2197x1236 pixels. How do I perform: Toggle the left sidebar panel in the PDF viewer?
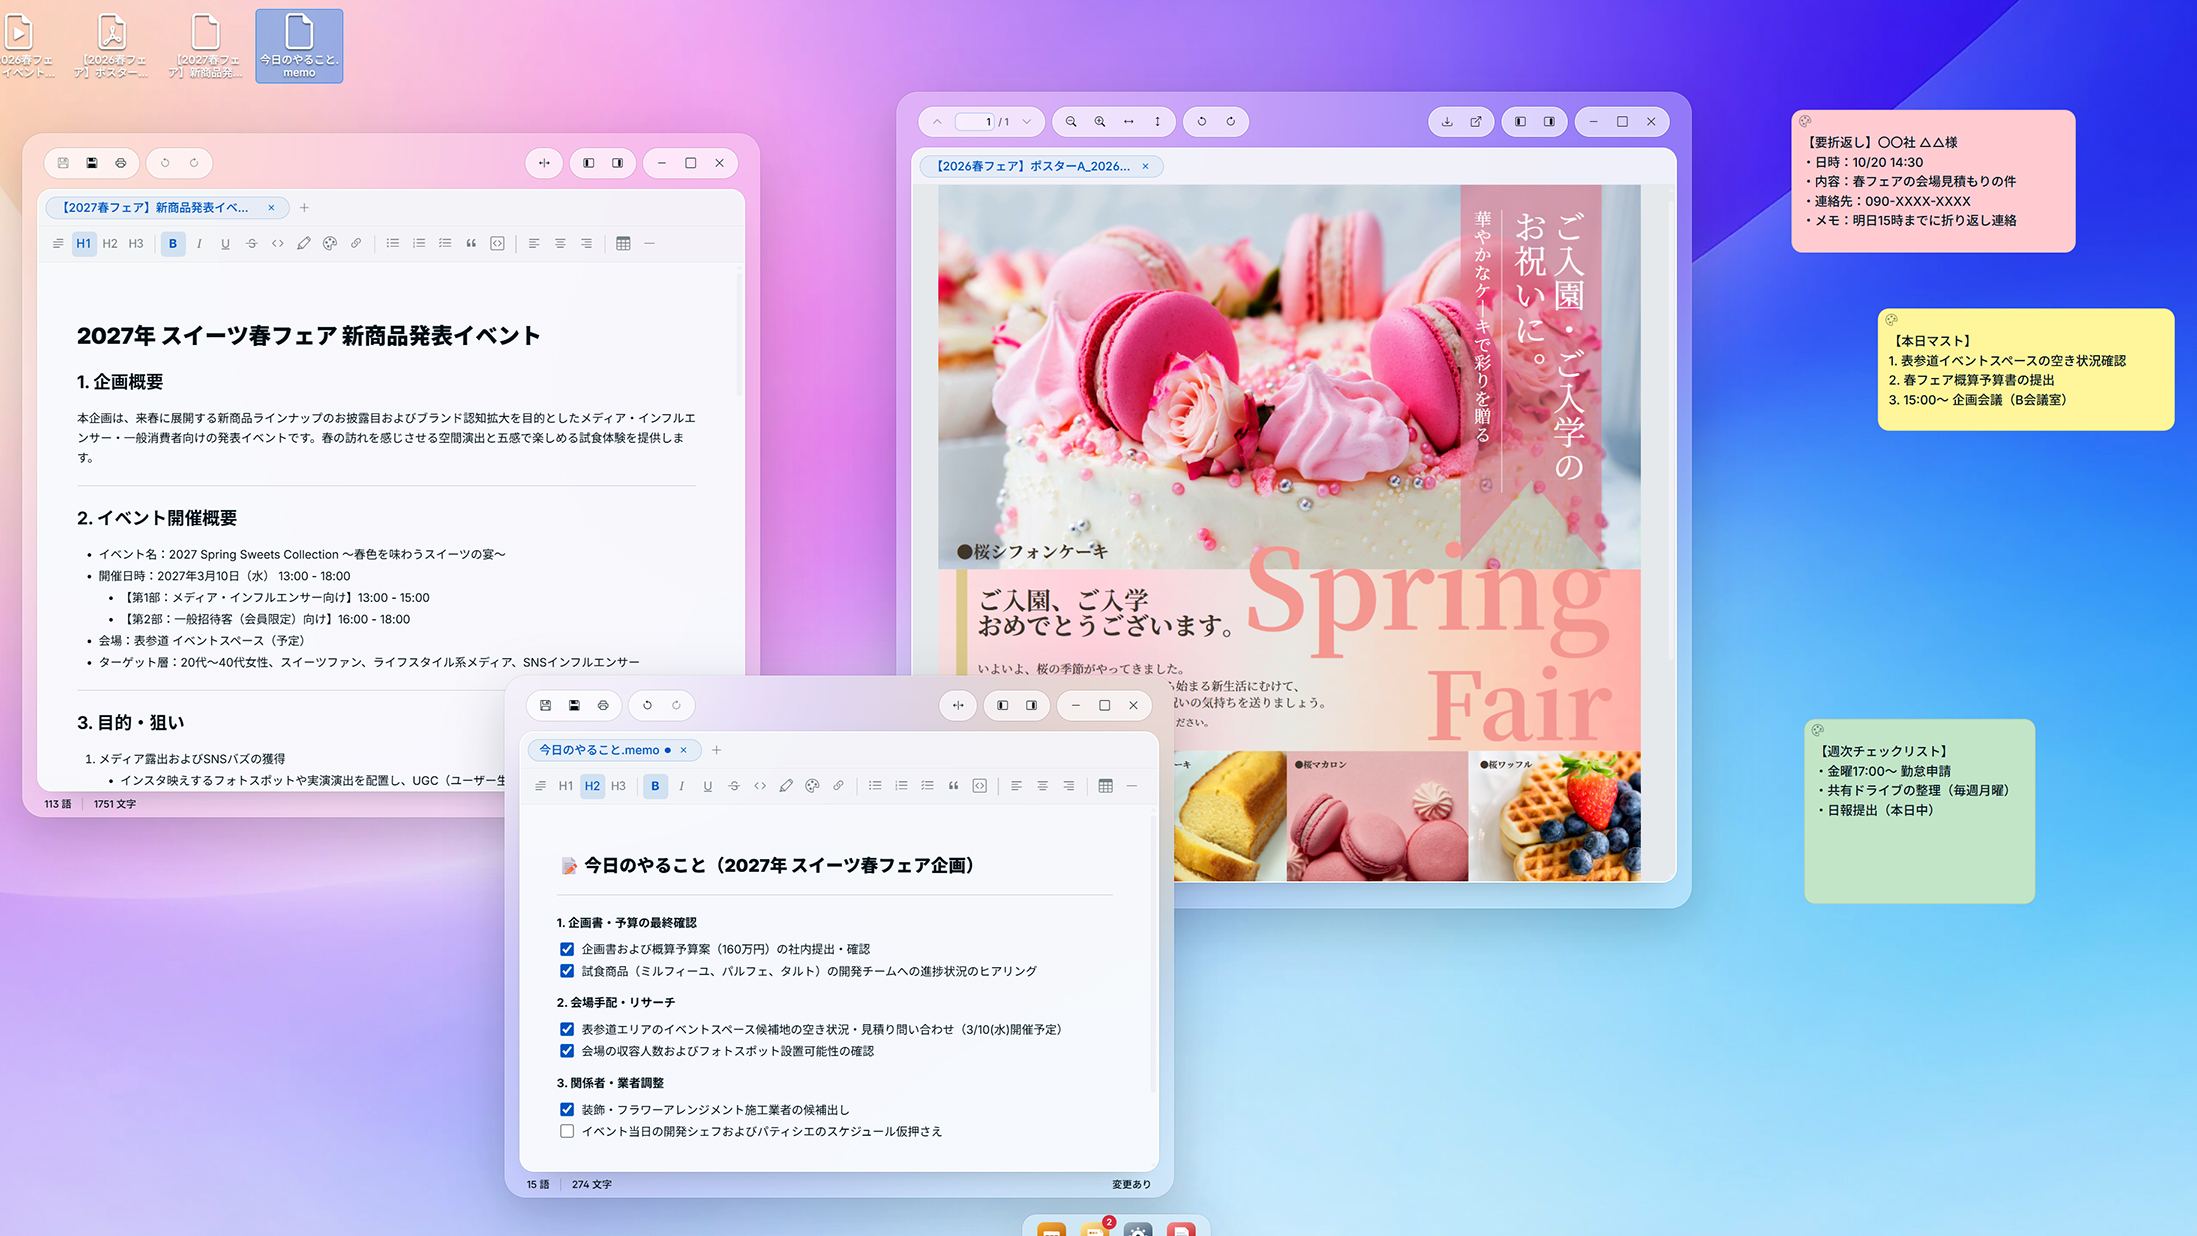coord(1520,122)
